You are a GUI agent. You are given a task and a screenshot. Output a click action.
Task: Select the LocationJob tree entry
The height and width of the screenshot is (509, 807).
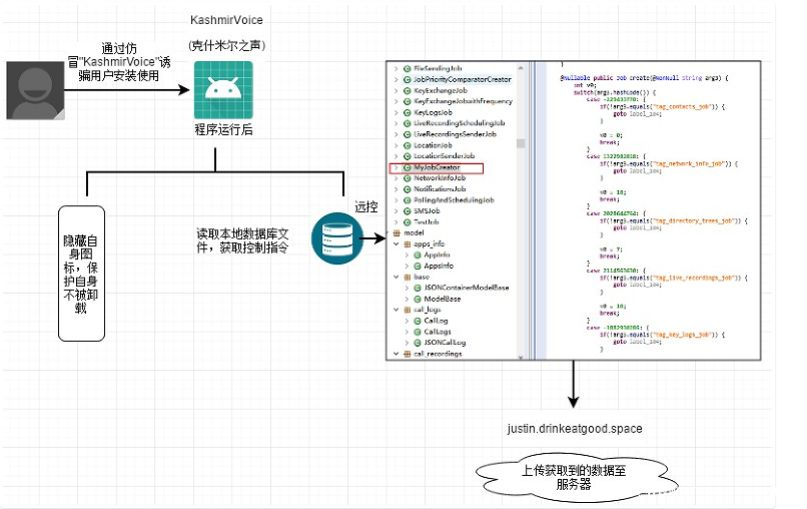point(437,146)
